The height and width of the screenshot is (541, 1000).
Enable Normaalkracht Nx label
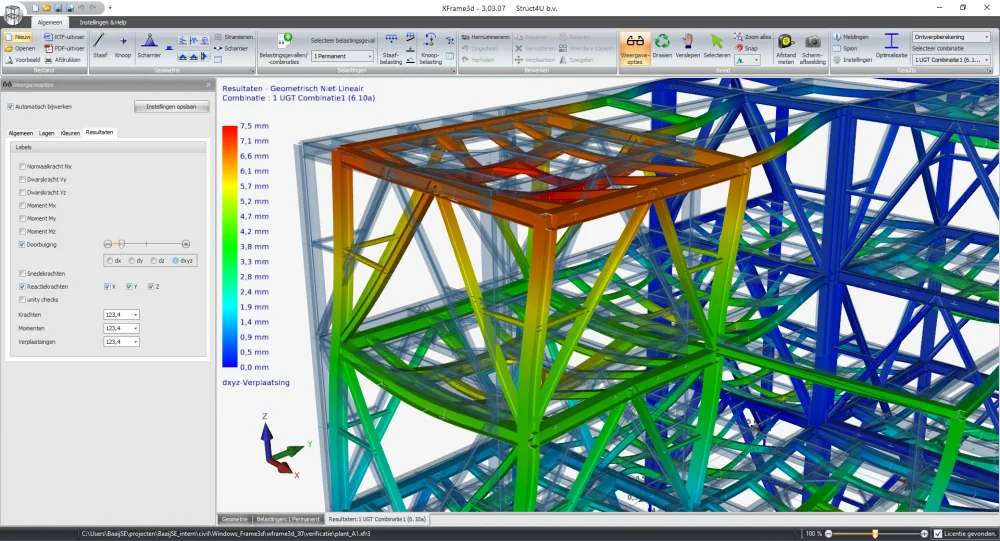[x=22, y=167]
